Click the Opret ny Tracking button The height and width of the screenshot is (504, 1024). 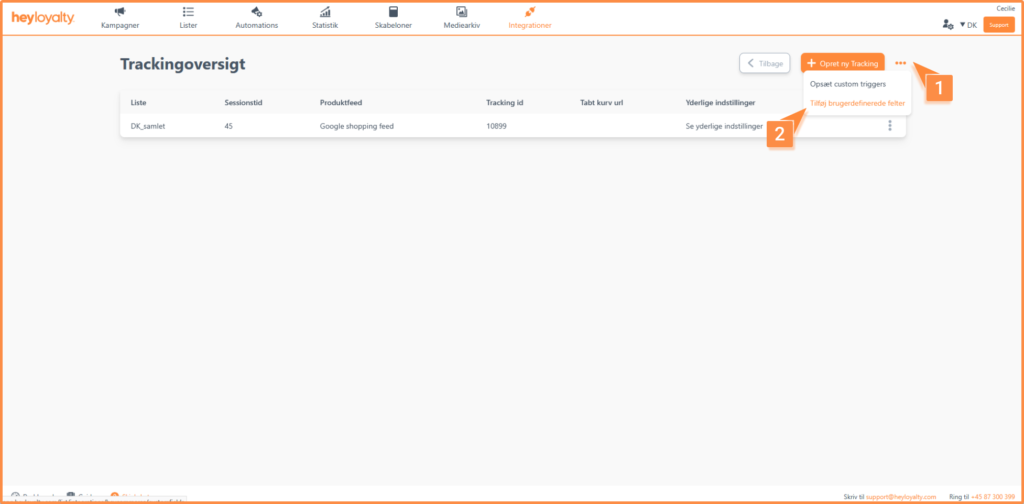[x=842, y=63]
